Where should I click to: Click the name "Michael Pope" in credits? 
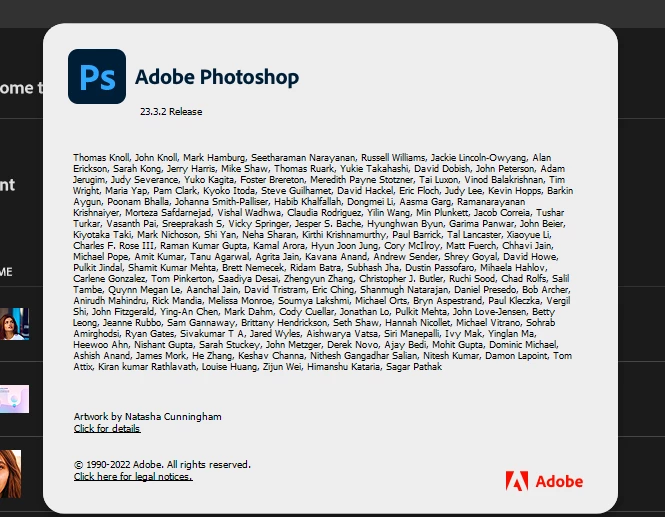(101, 257)
